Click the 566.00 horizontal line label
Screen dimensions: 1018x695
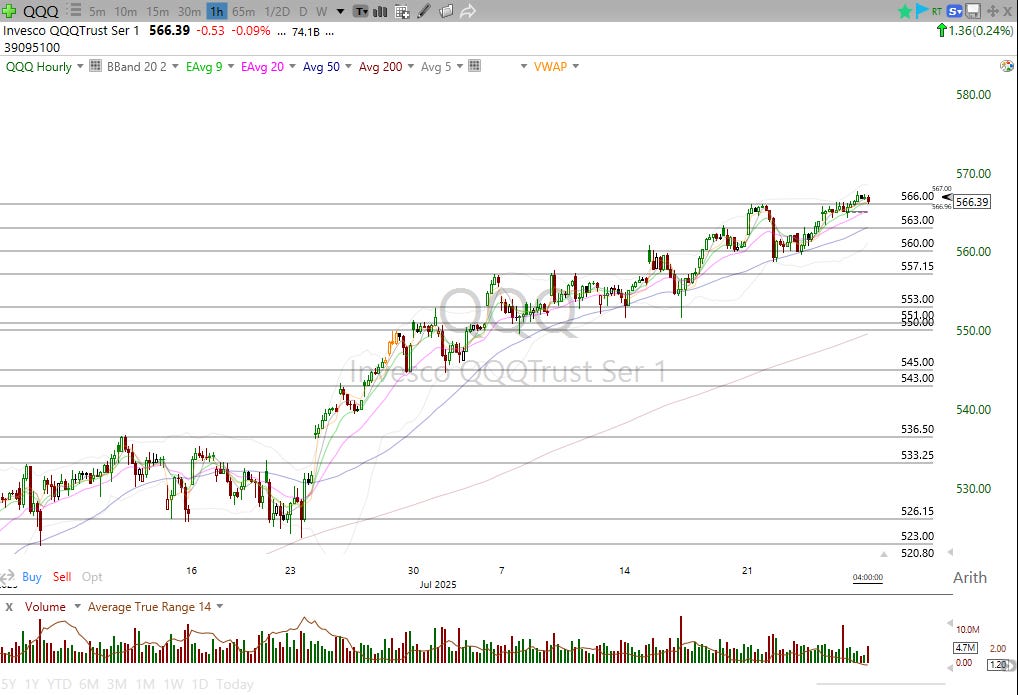coord(917,196)
